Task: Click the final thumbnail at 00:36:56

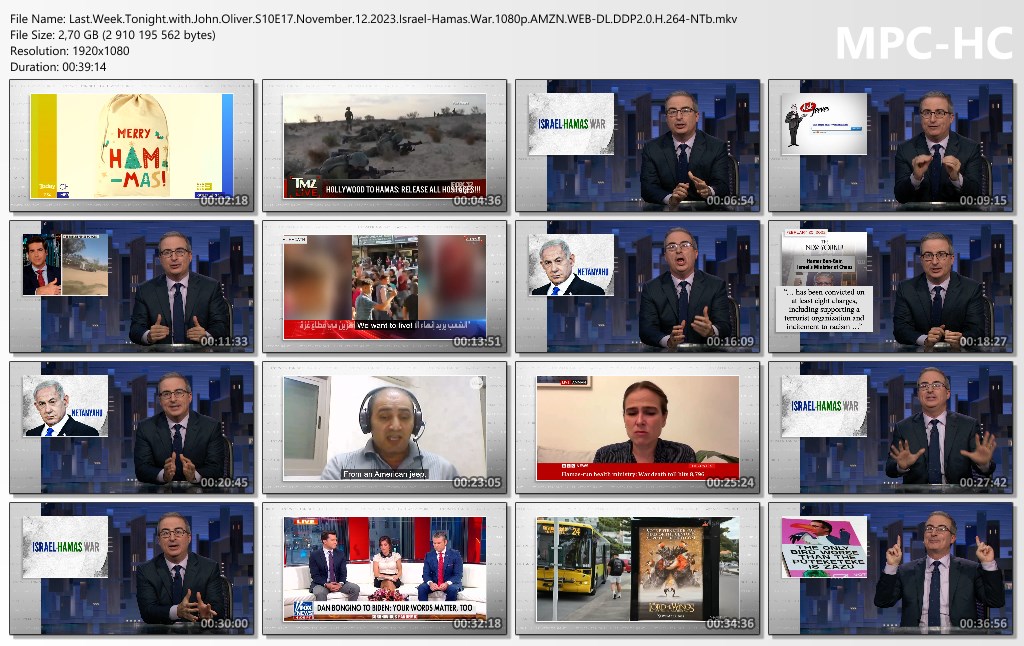Action: (x=890, y=569)
